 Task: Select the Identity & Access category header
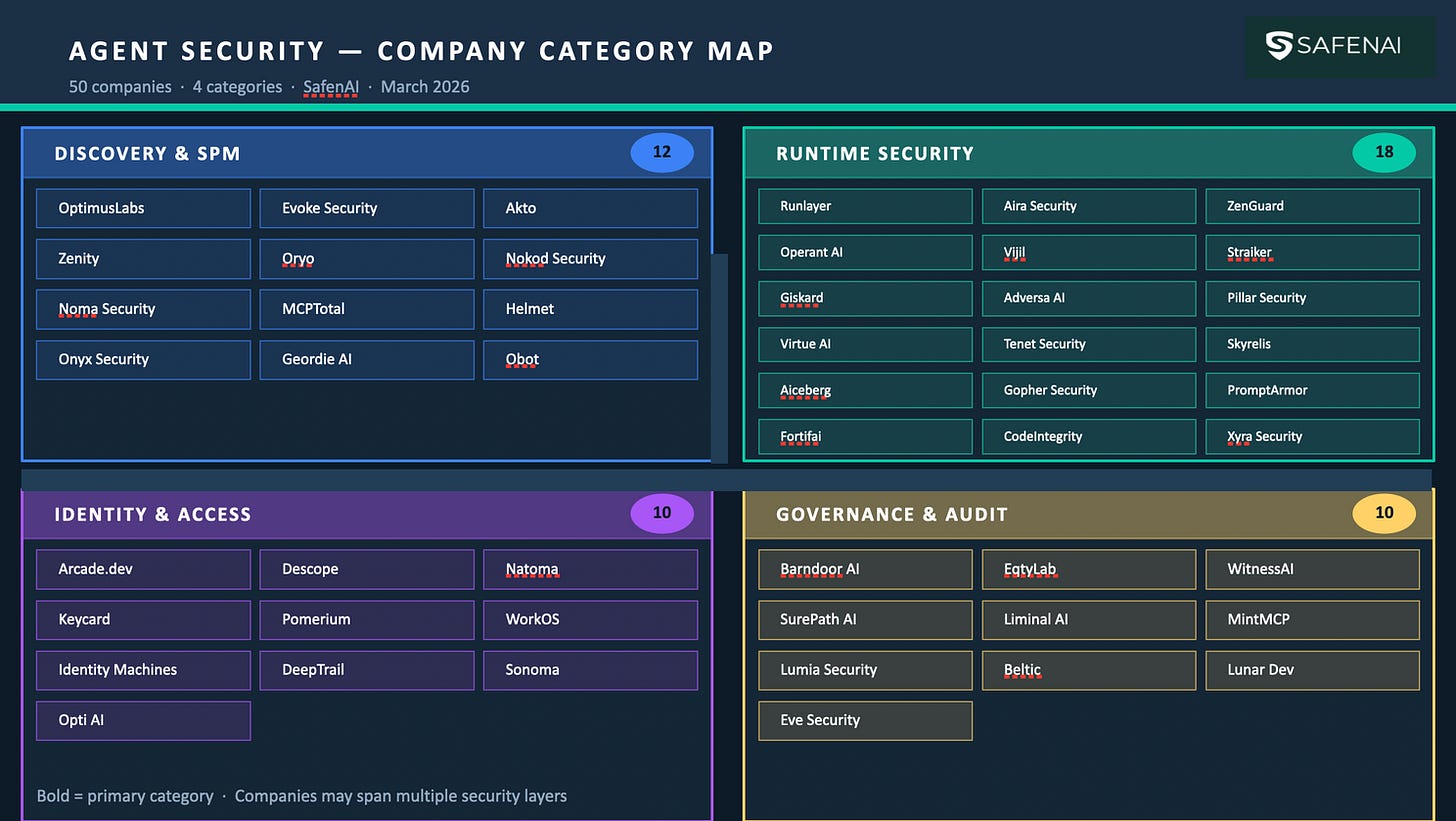pyautogui.click(x=367, y=514)
